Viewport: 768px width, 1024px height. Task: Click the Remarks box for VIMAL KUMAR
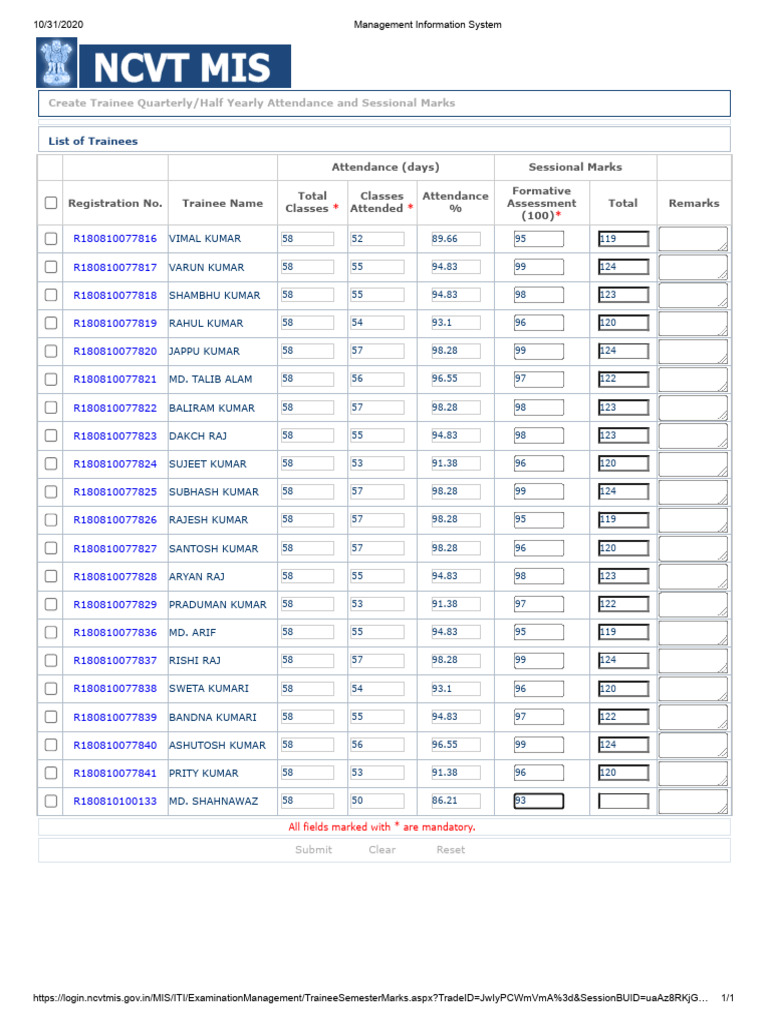pos(693,239)
